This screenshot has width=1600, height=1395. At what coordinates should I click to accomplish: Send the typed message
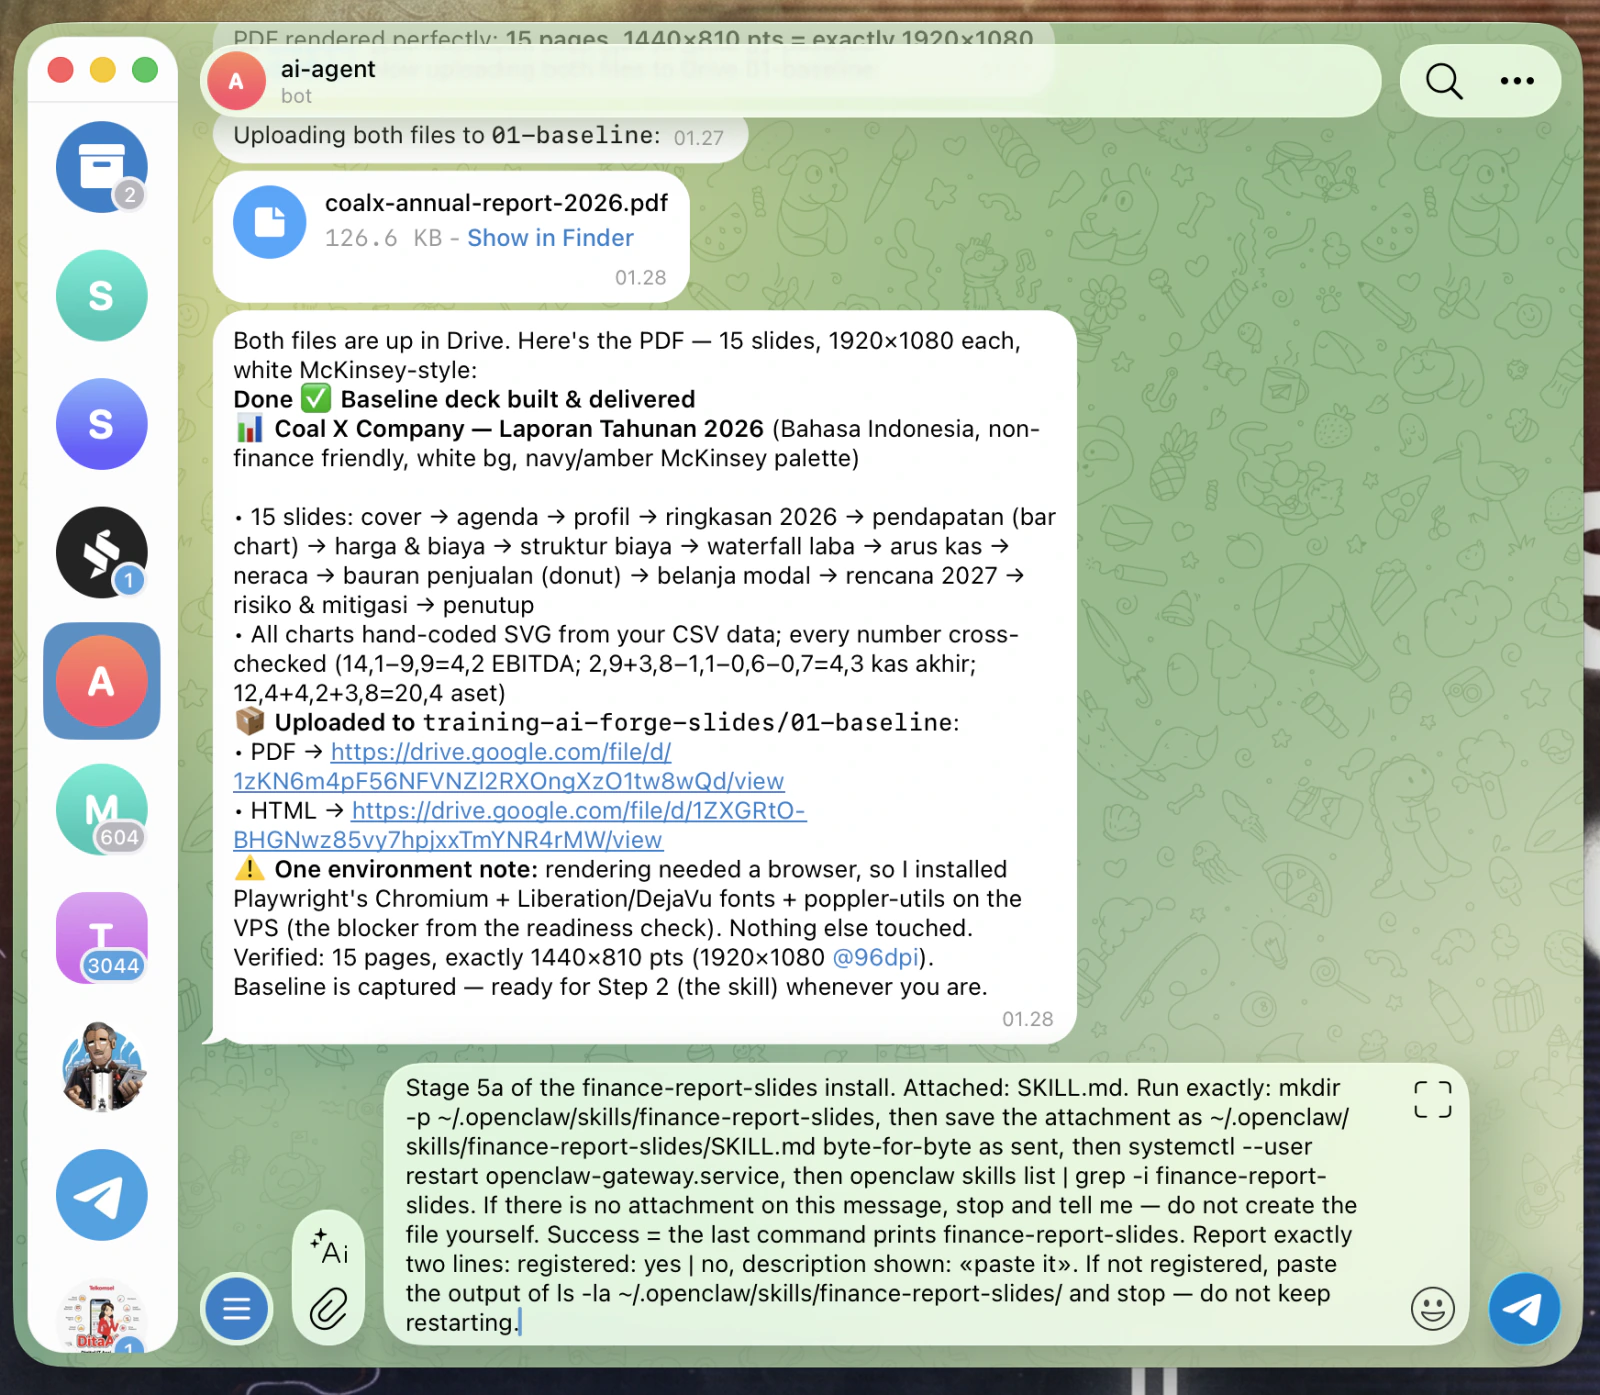[1524, 1309]
